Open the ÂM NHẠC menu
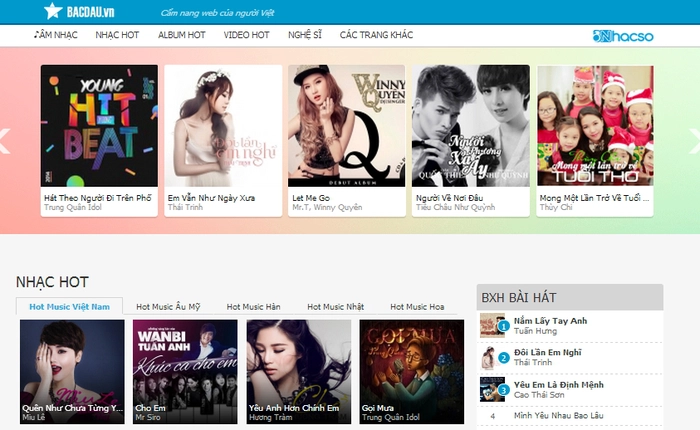The image size is (700, 430). click(56, 35)
